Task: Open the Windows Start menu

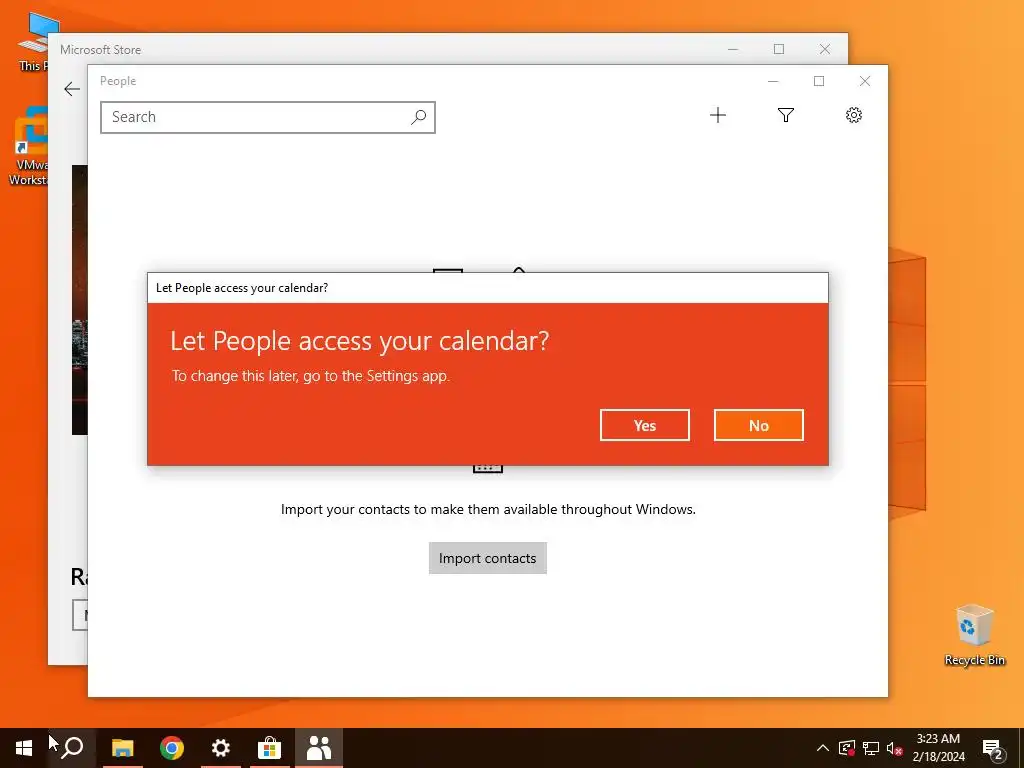Action: (24, 748)
